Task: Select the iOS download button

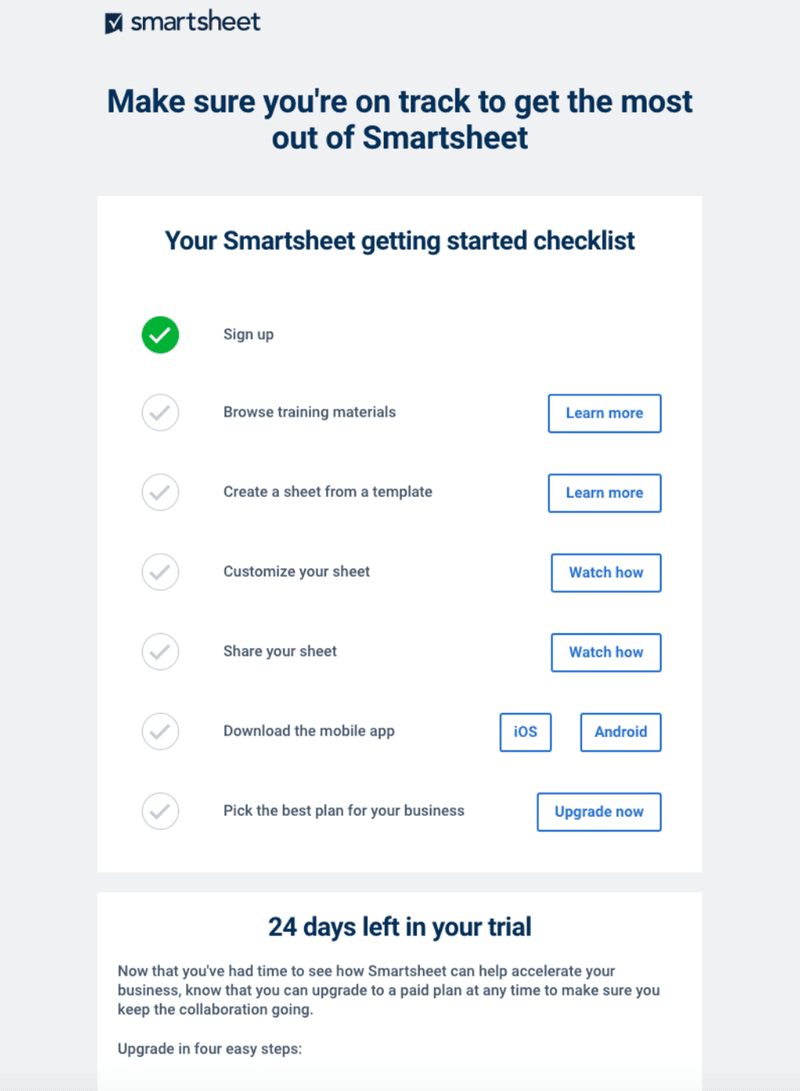Action: point(525,732)
